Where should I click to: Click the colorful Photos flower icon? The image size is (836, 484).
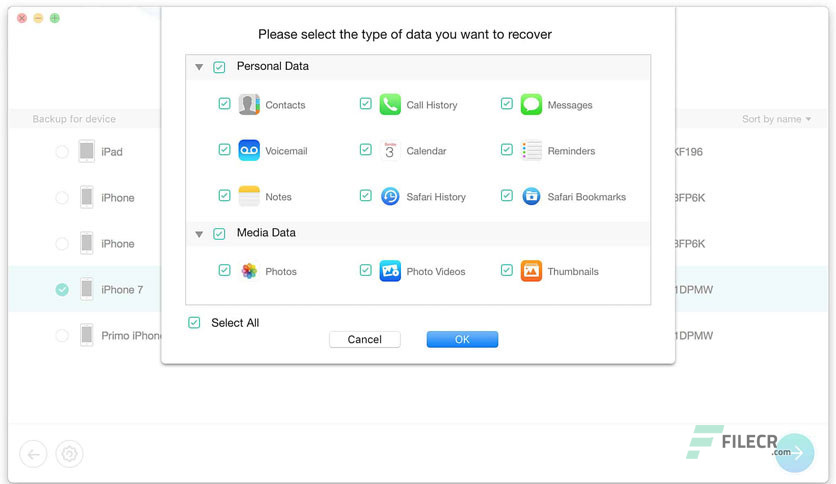click(249, 271)
